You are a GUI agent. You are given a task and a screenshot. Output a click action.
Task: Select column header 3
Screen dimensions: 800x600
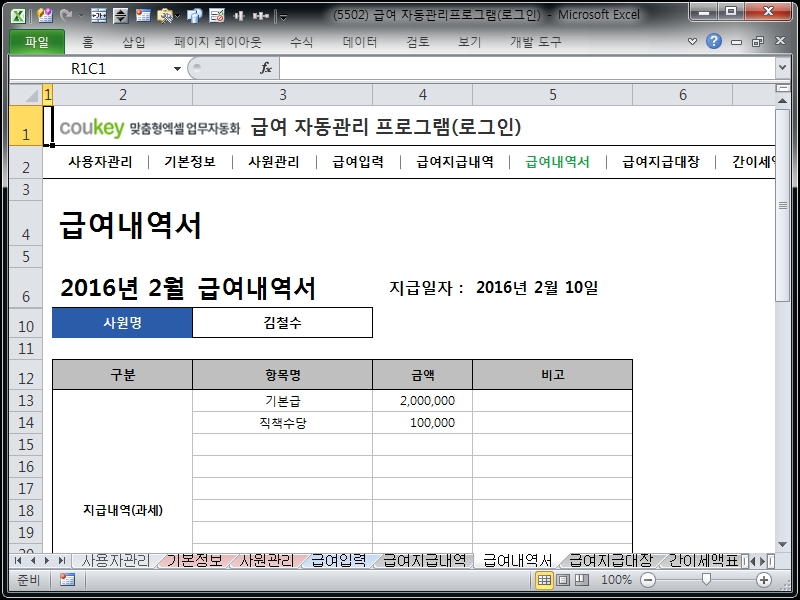point(283,94)
